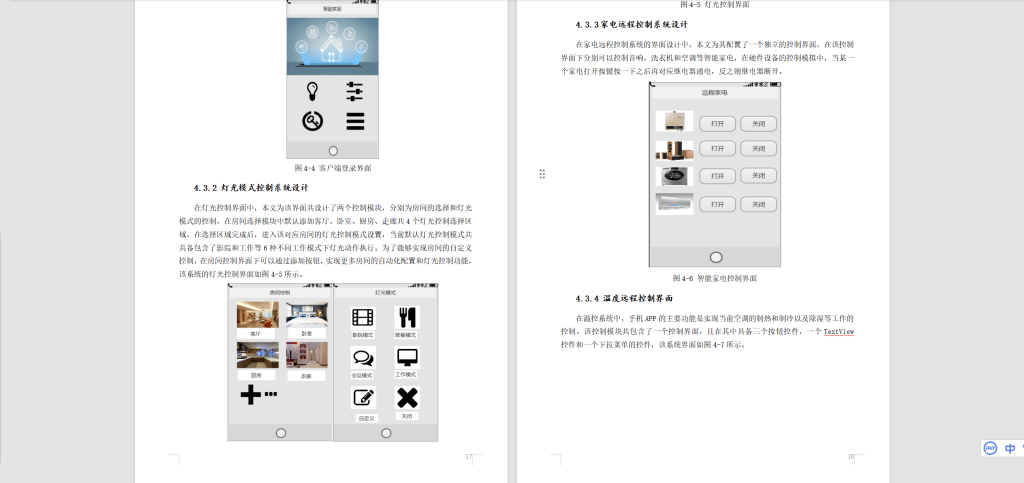
Task: Click the 灯光模式 mockup title bar
Action: (x=385, y=293)
